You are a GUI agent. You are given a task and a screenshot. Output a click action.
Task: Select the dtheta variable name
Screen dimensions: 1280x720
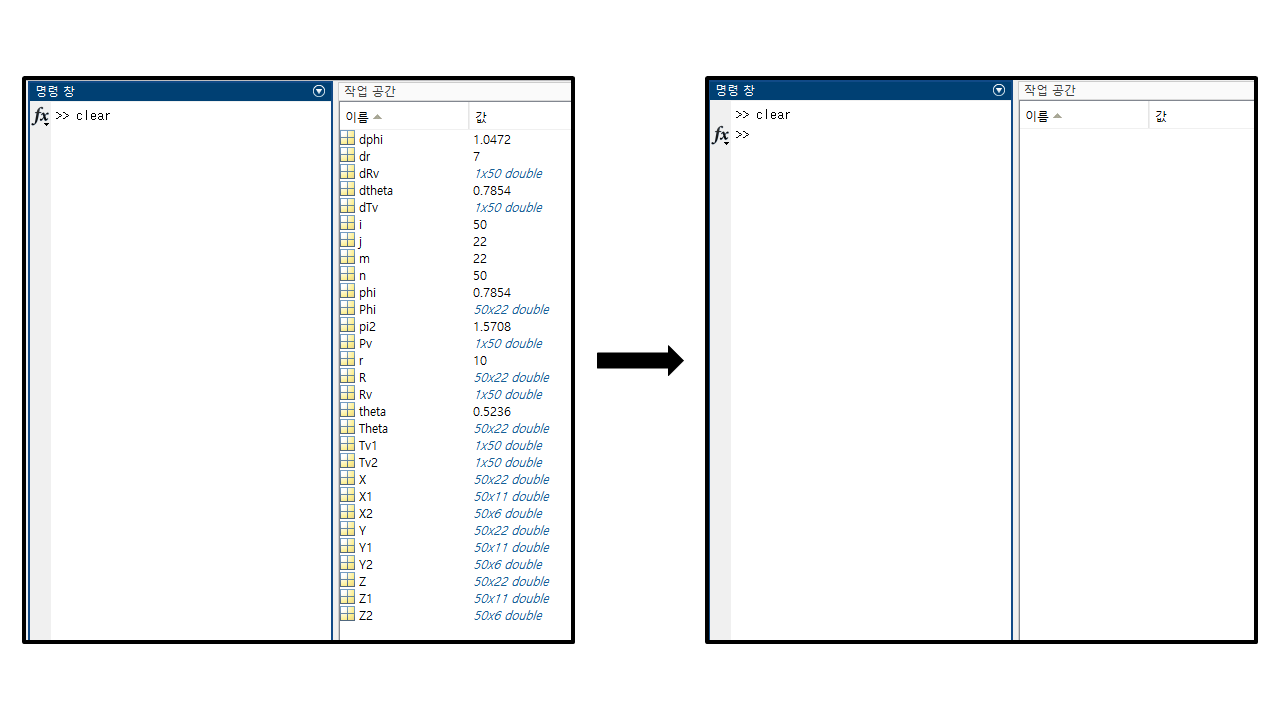pos(376,190)
